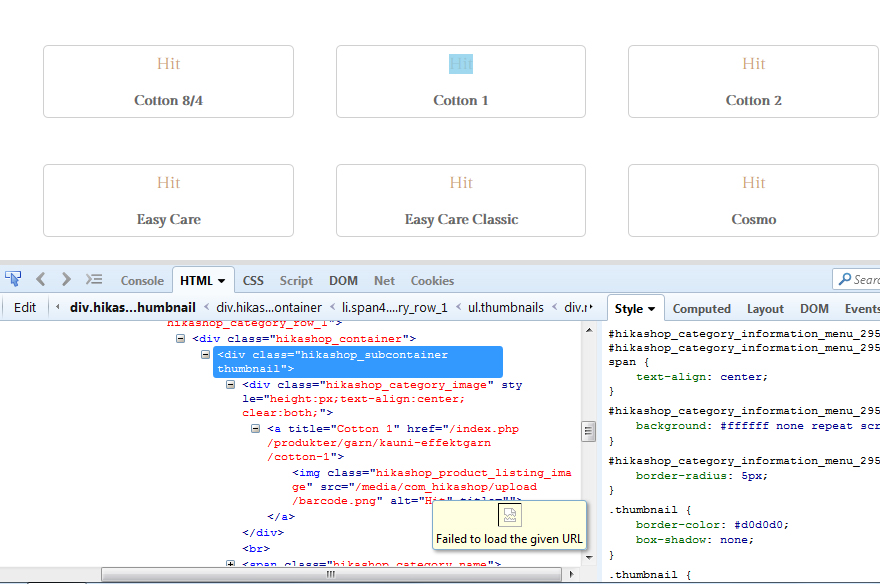Switch to the Net tab

(x=384, y=281)
